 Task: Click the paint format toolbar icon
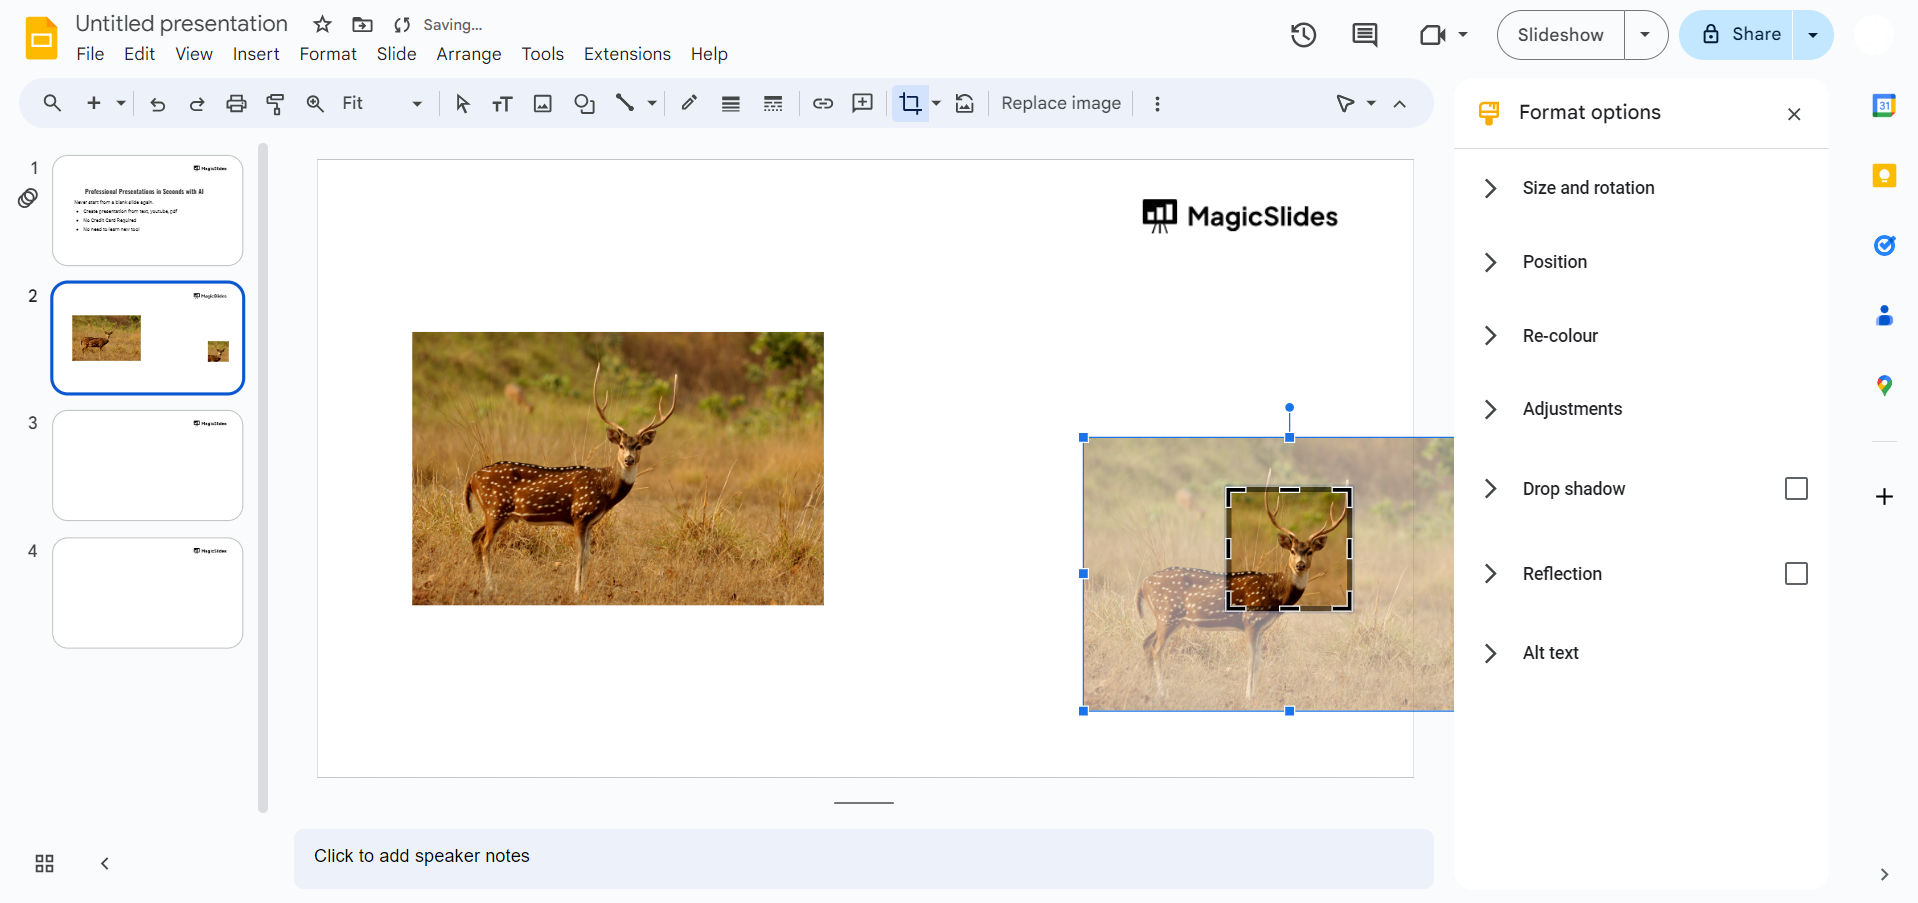(275, 103)
